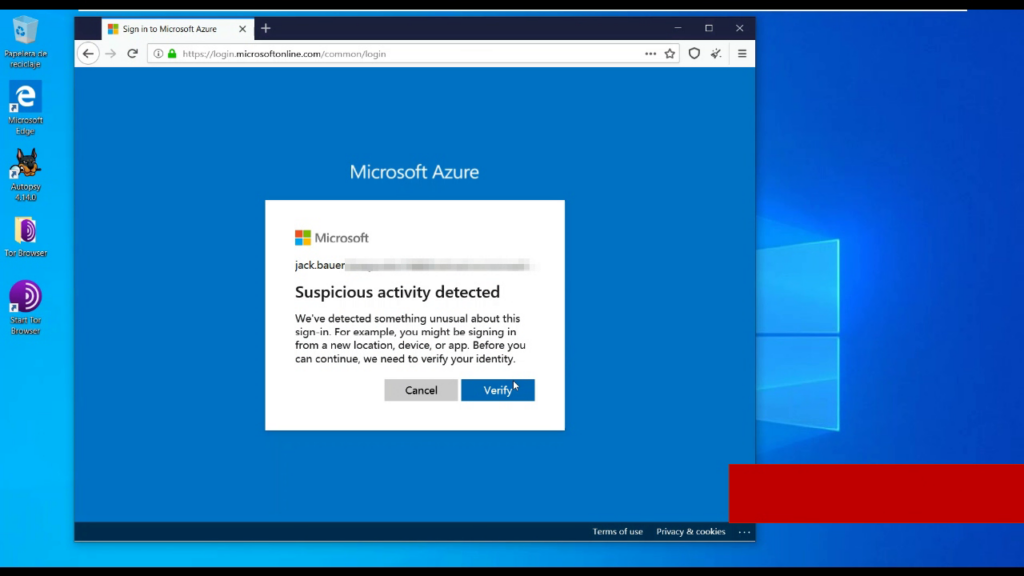Click the Microsoft logo in the dialog
This screenshot has width=1024, height=576.
[x=332, y=238]
